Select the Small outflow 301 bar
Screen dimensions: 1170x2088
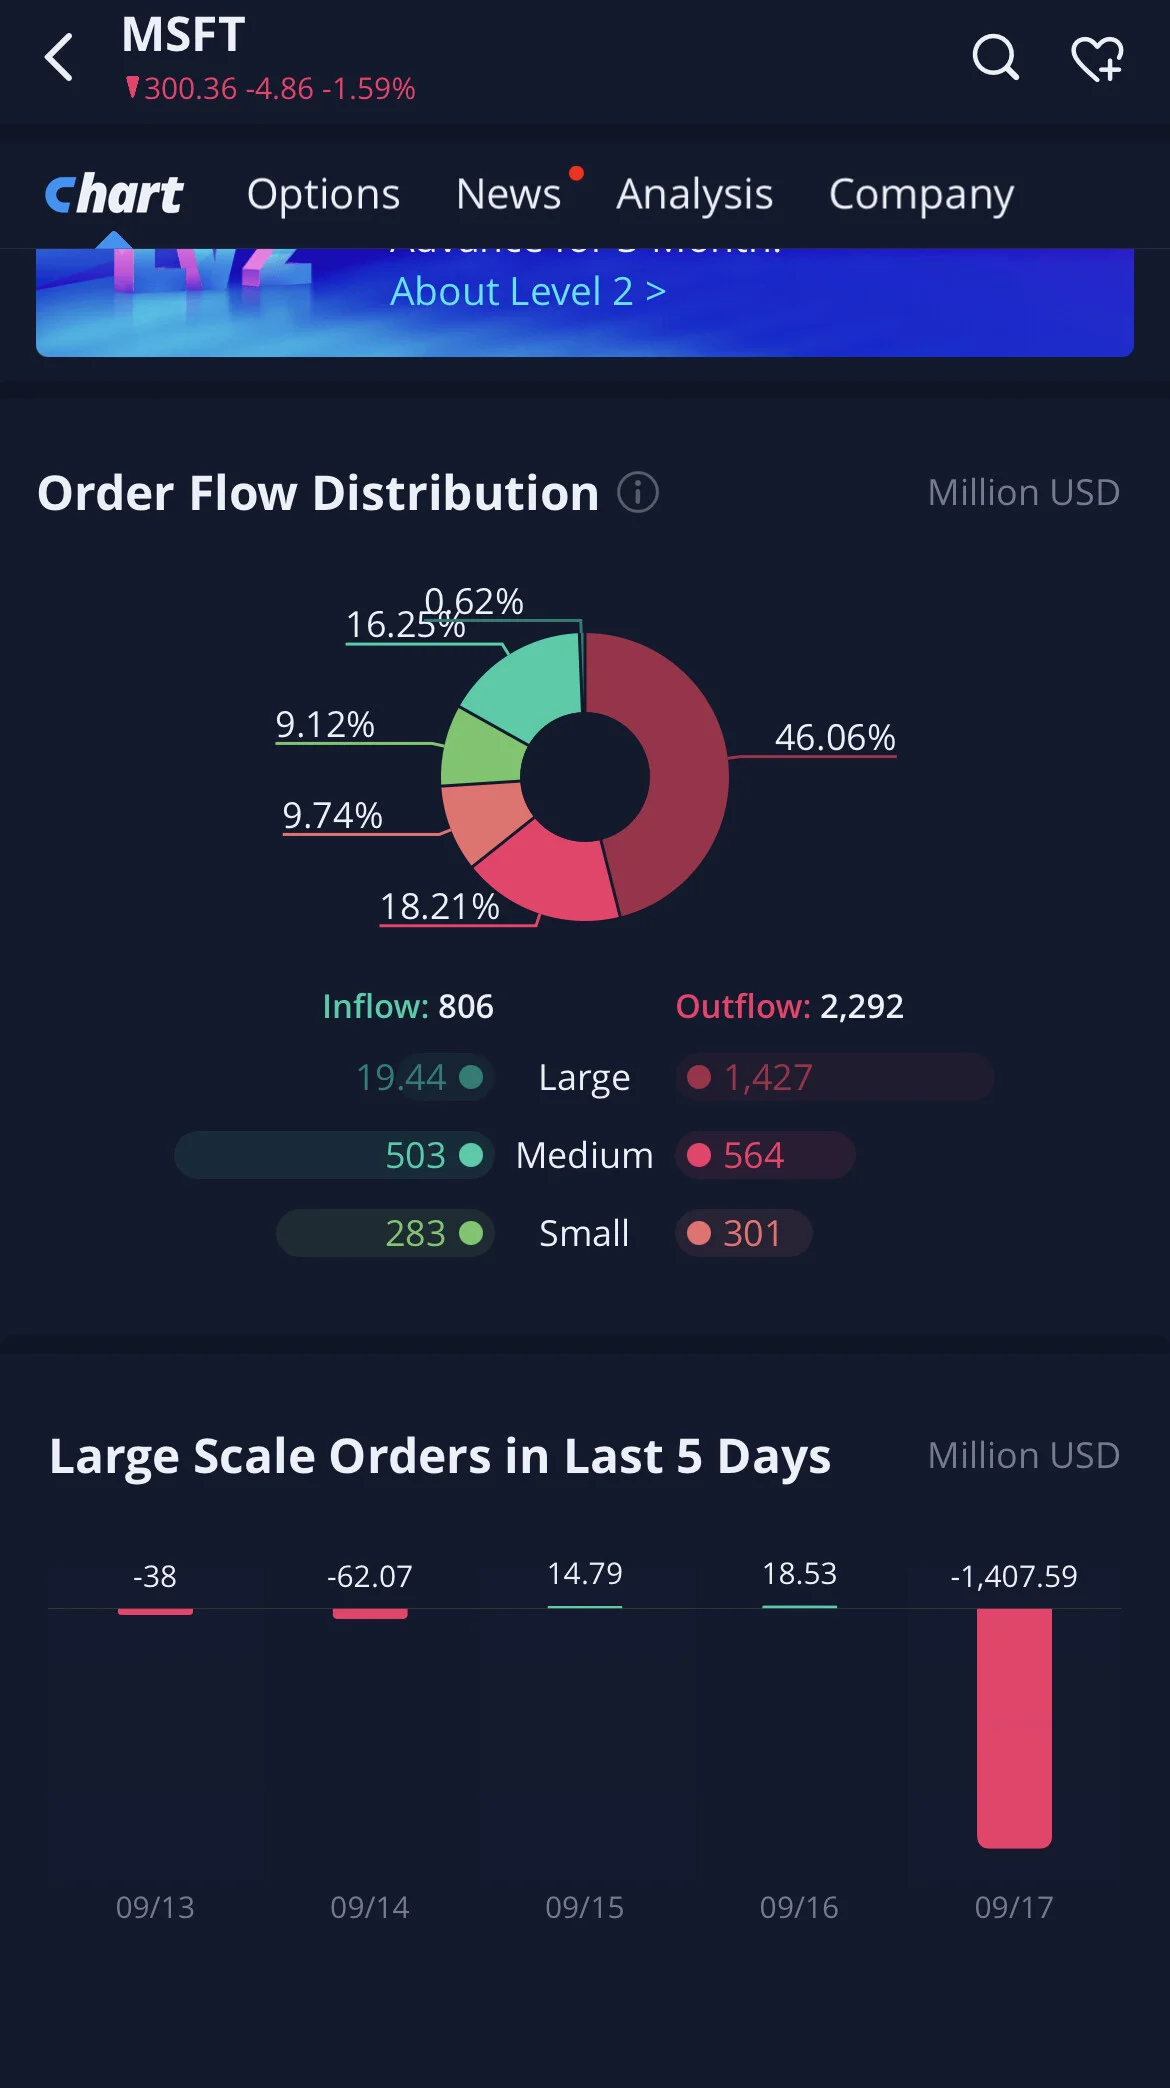tap(744, 1233)
